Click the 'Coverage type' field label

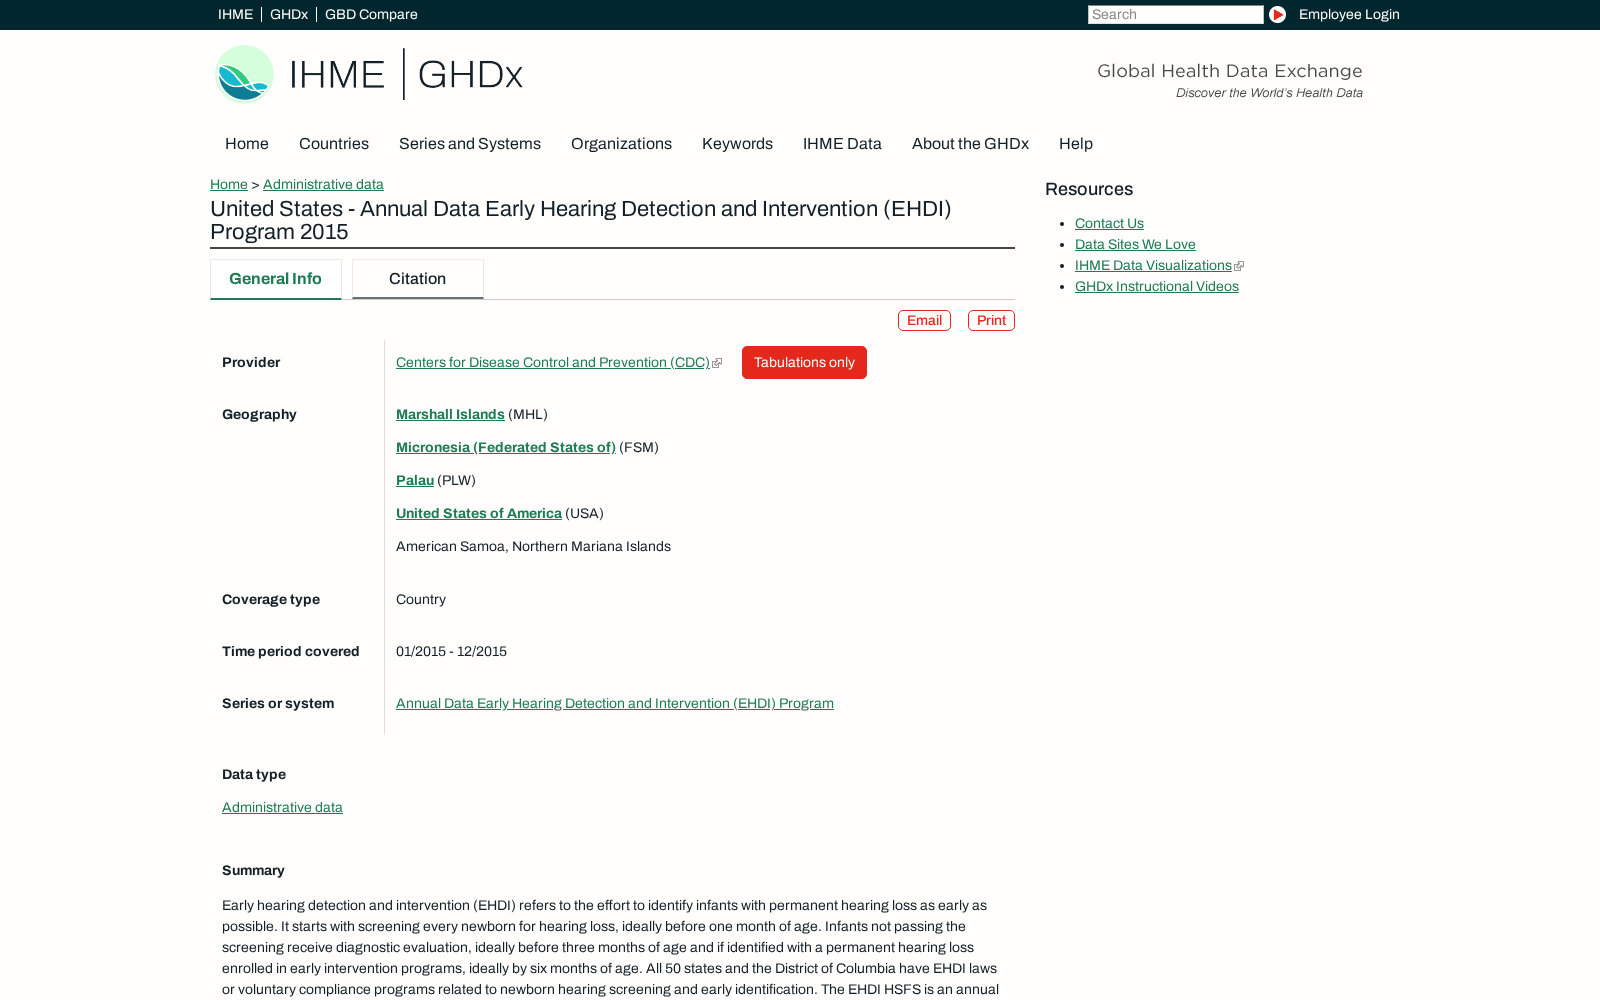[x=271, y=600]
